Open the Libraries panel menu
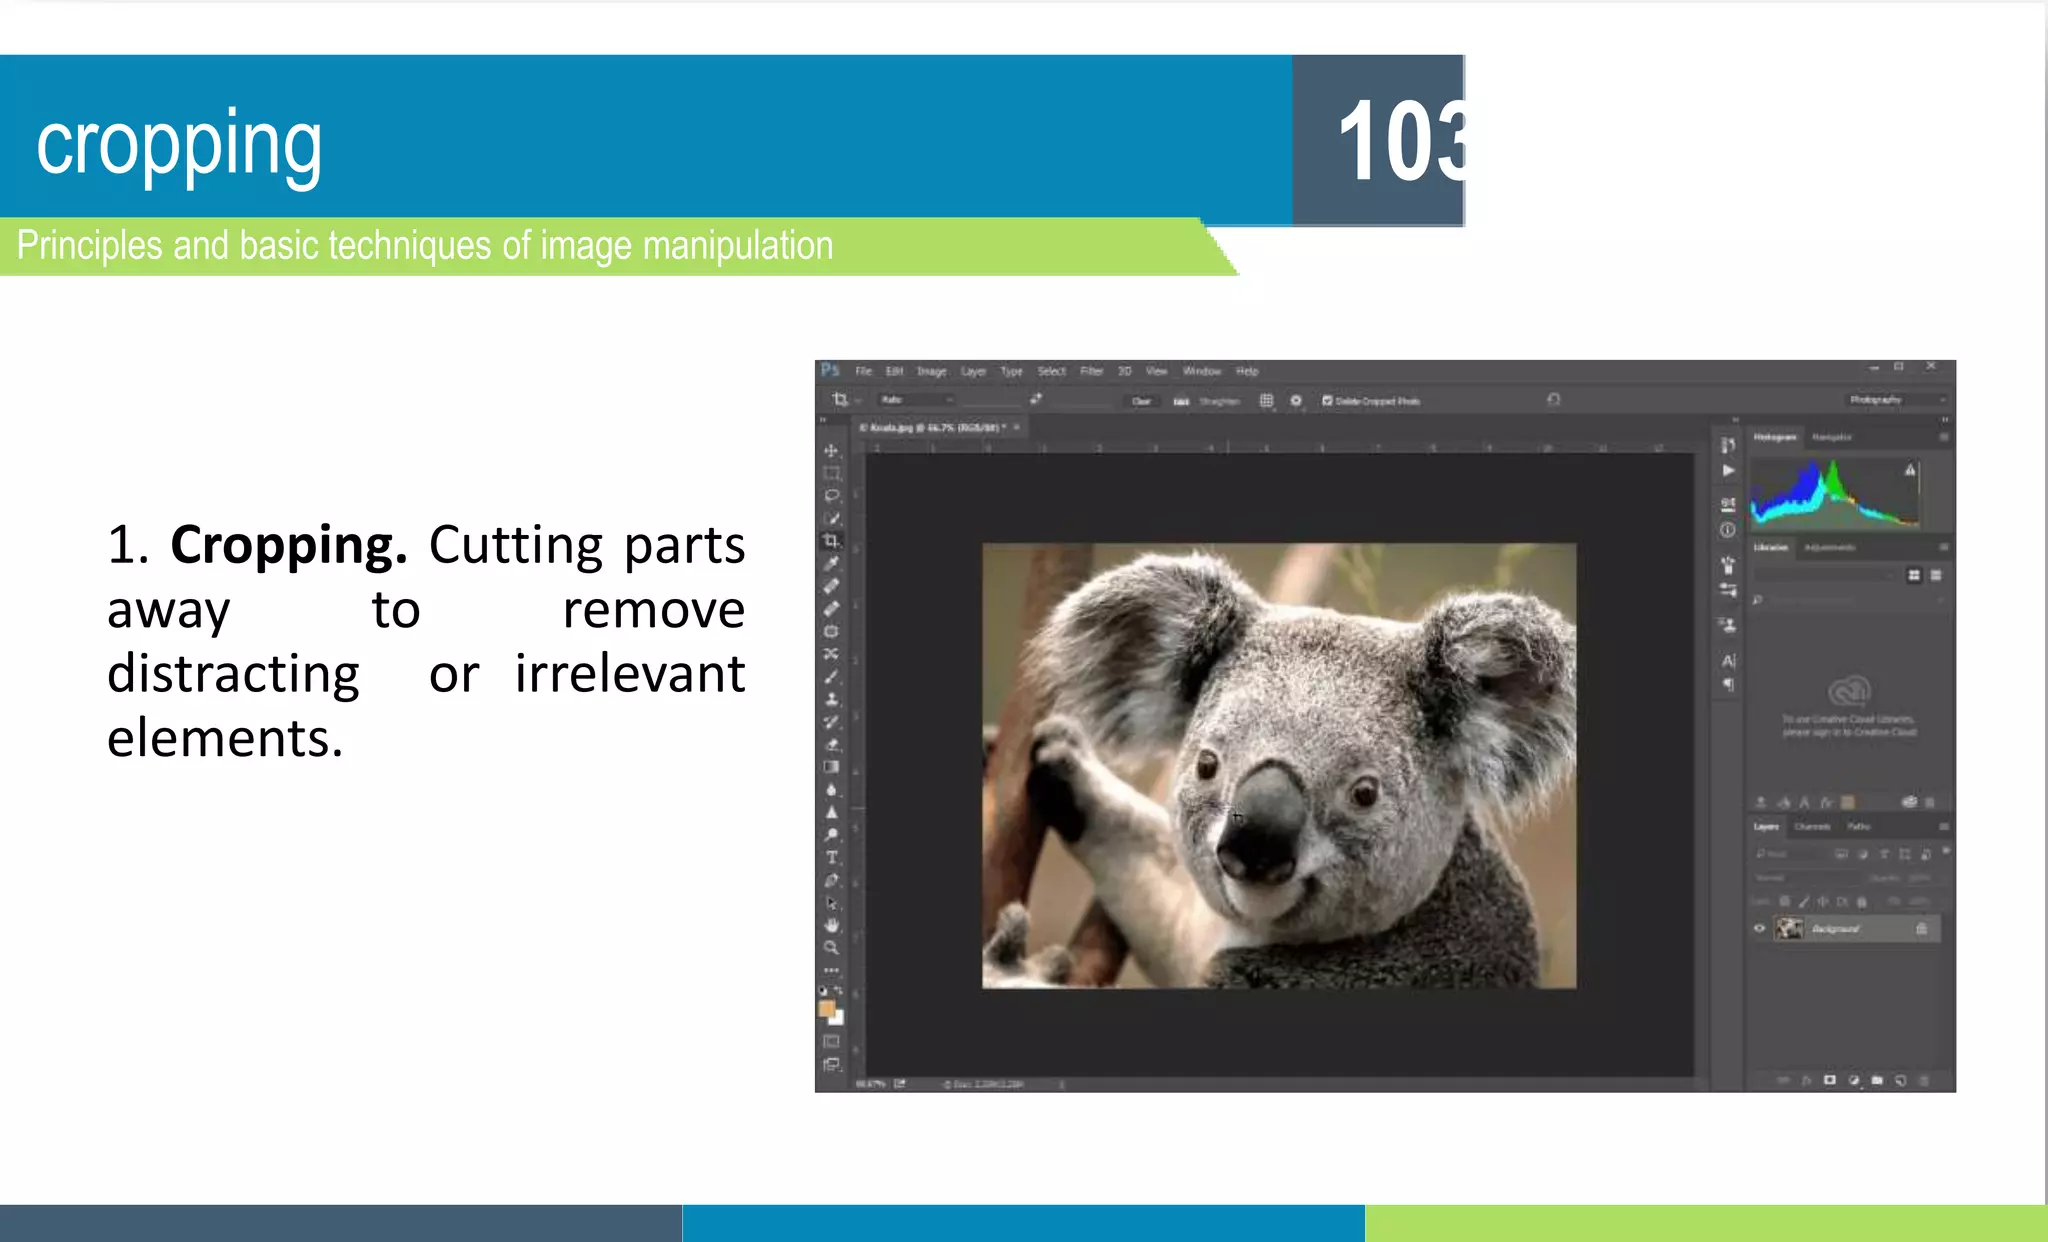 [x=1944, y=547]
